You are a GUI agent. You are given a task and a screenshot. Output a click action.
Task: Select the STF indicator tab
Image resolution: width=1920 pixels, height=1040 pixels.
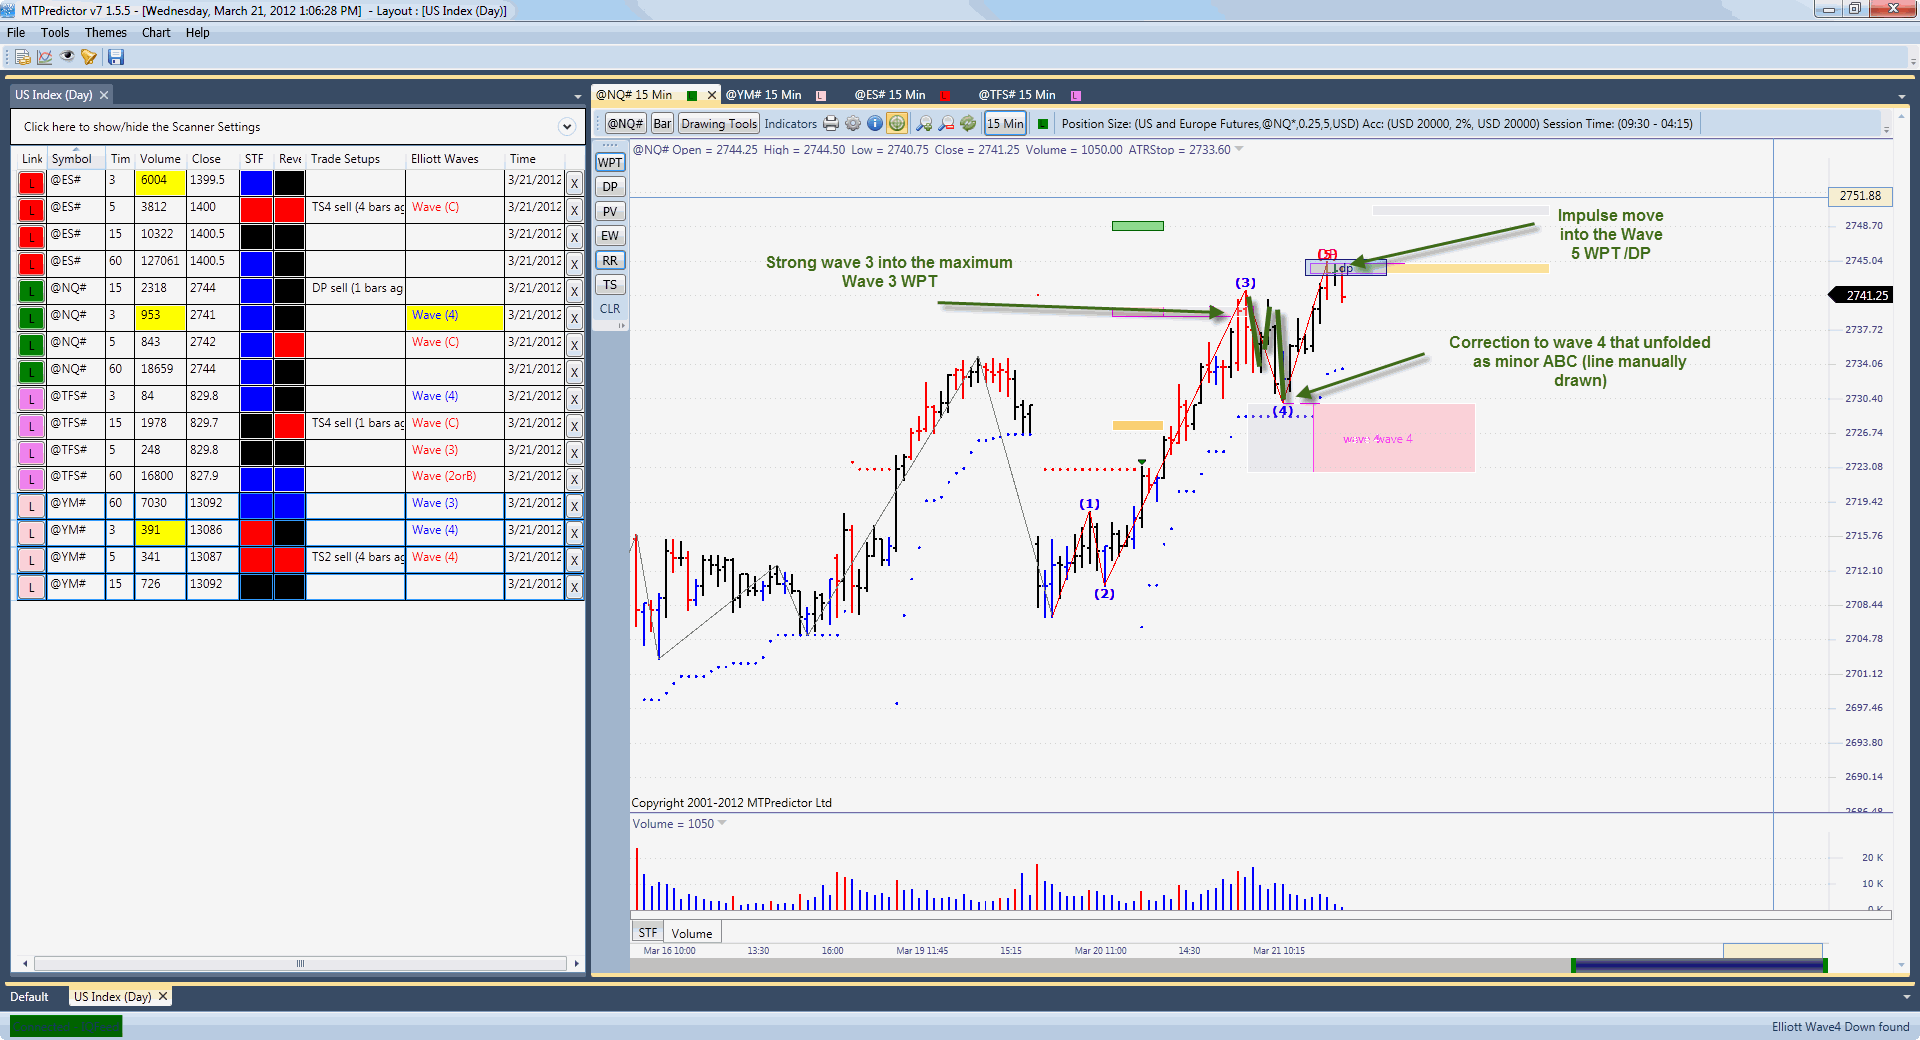(648, 932)
